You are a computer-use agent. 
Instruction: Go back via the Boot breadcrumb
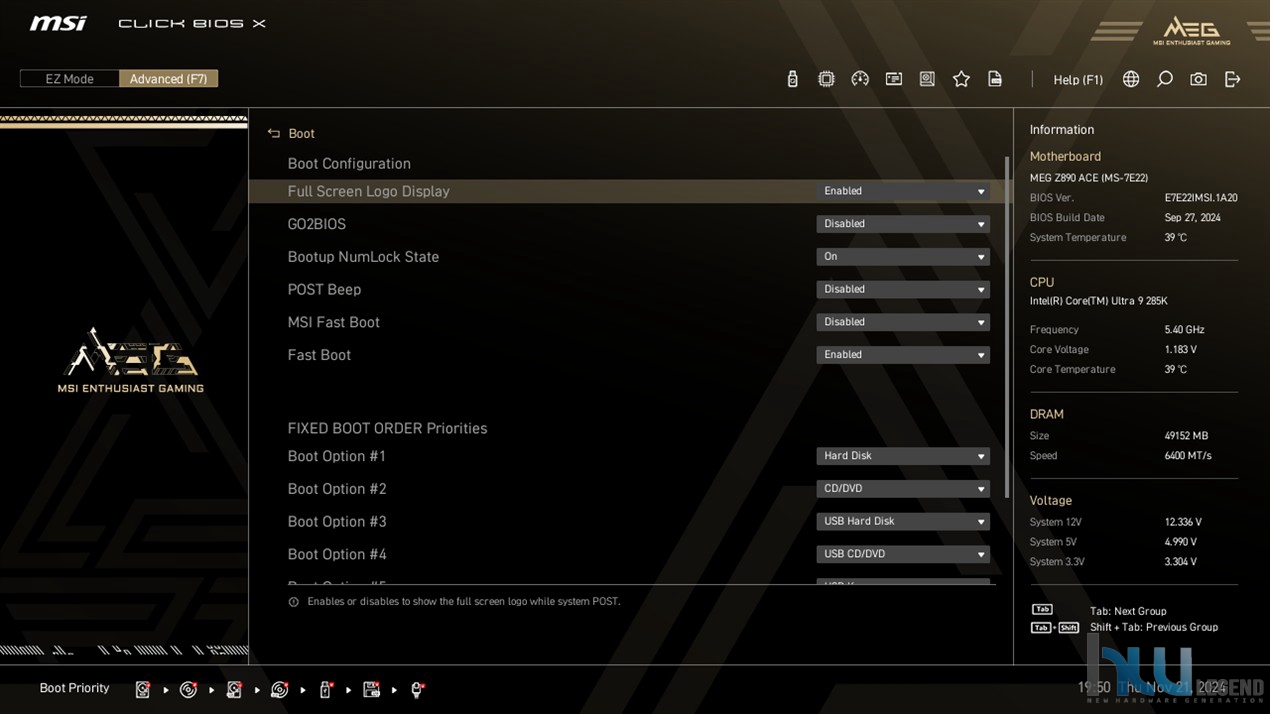point(301,134)
